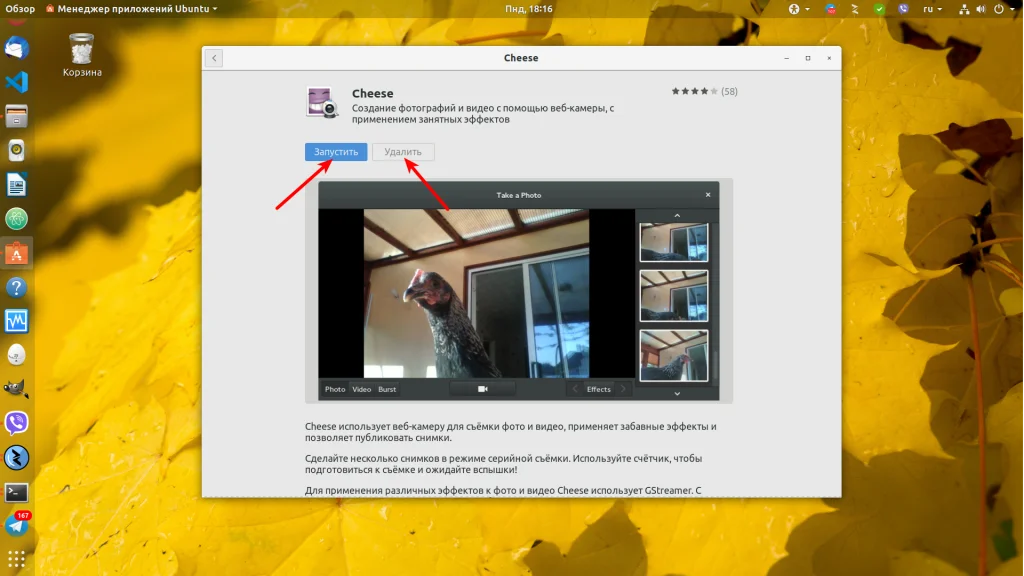Show all applications grid
Viewport: 1024px width, 576px height.
point(16,559)
